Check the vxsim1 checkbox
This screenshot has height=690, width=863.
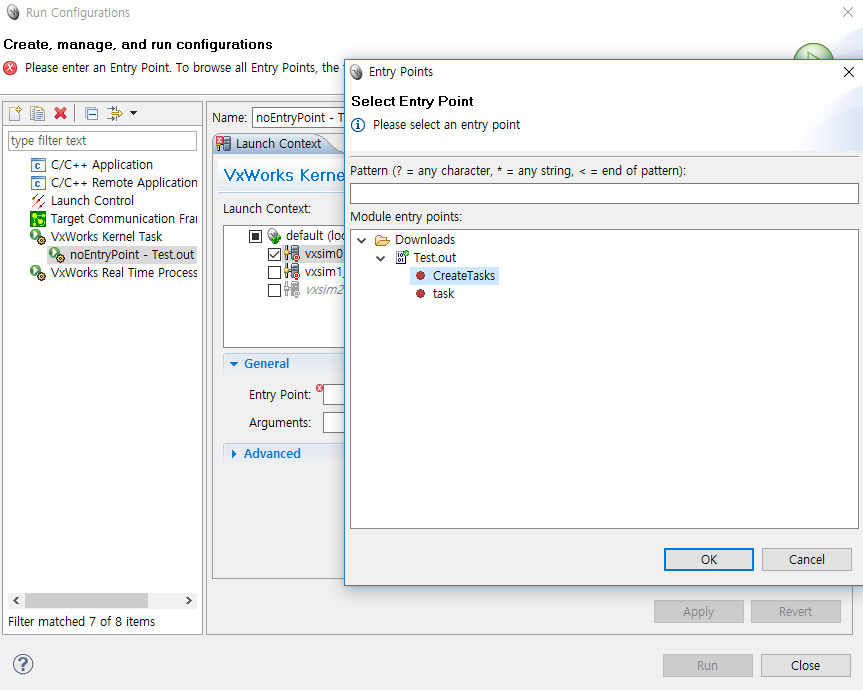point(275,272)
